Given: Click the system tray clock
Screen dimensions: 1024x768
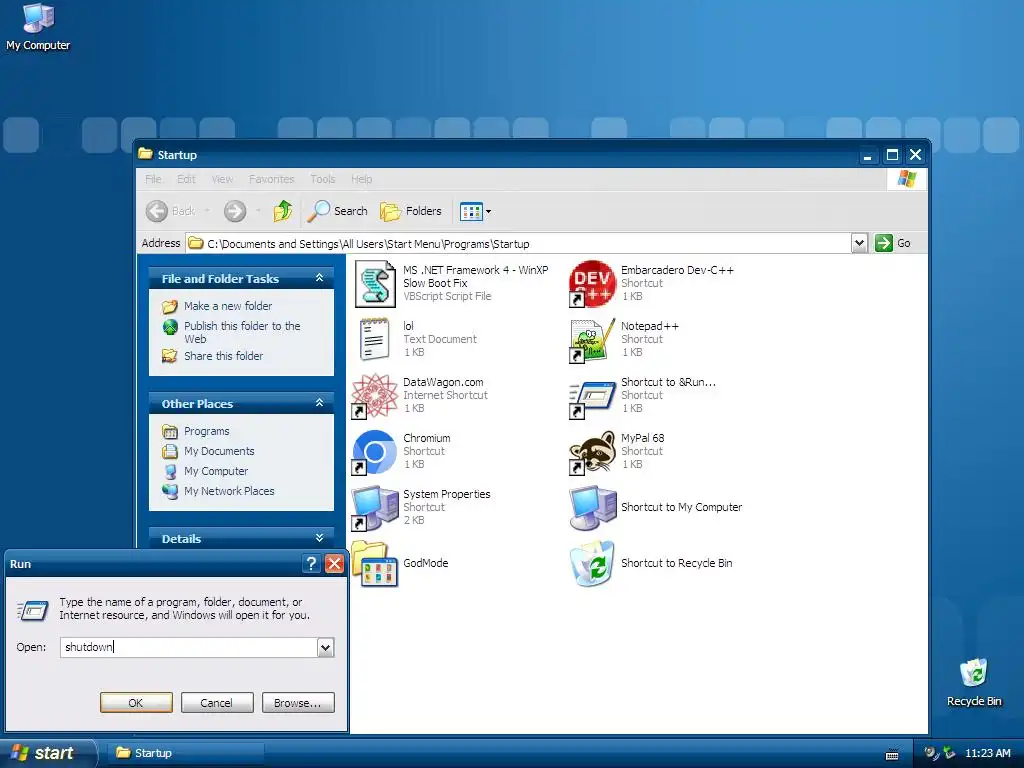Looking at the screenshot, I should coord(987,753).
